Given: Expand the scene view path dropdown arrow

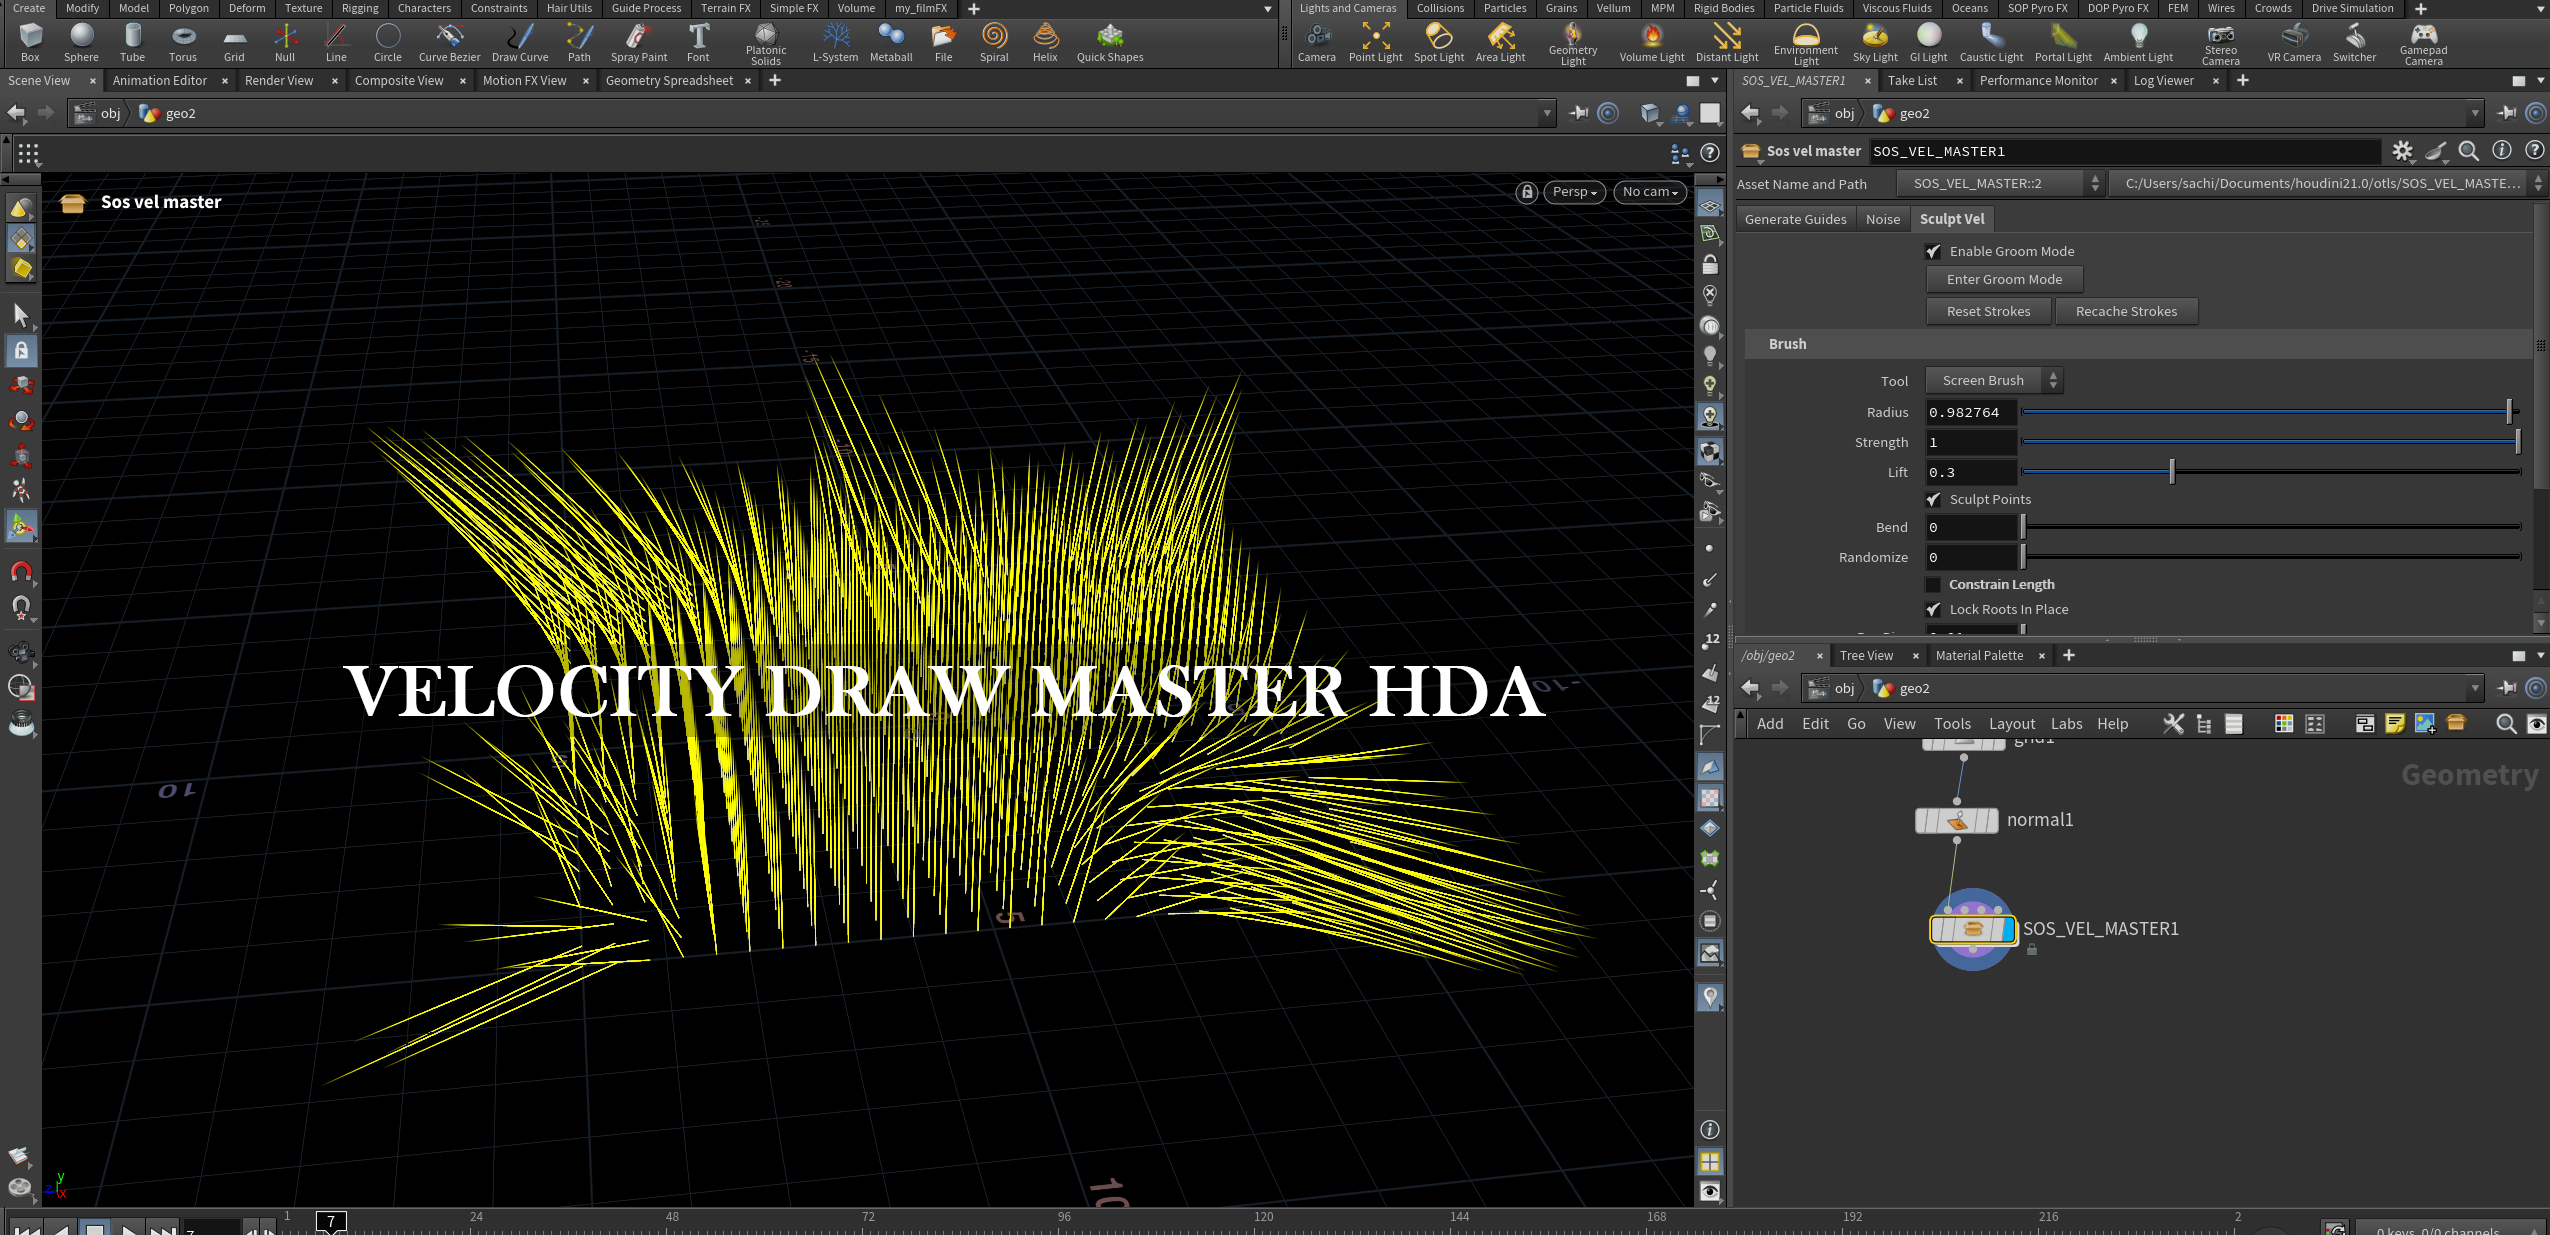Looking at the screenshot, I should (x=1547, y=114).
